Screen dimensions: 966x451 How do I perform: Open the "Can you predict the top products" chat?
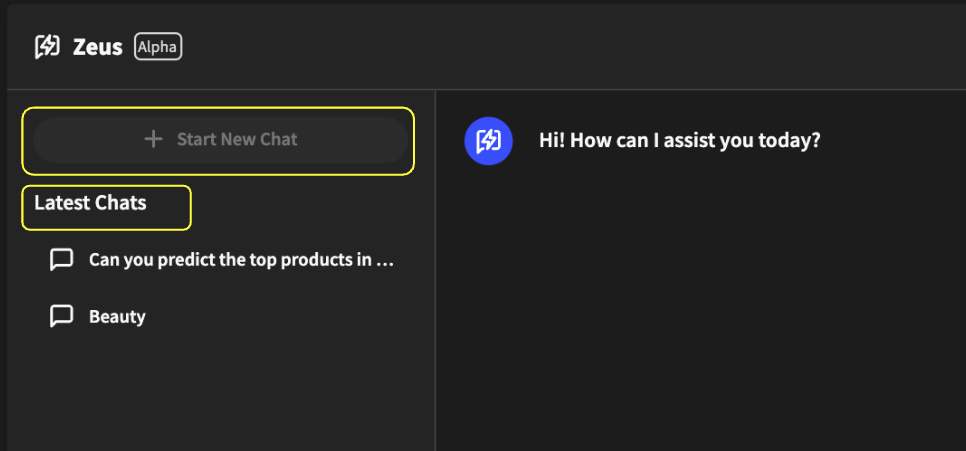(240, 260)
